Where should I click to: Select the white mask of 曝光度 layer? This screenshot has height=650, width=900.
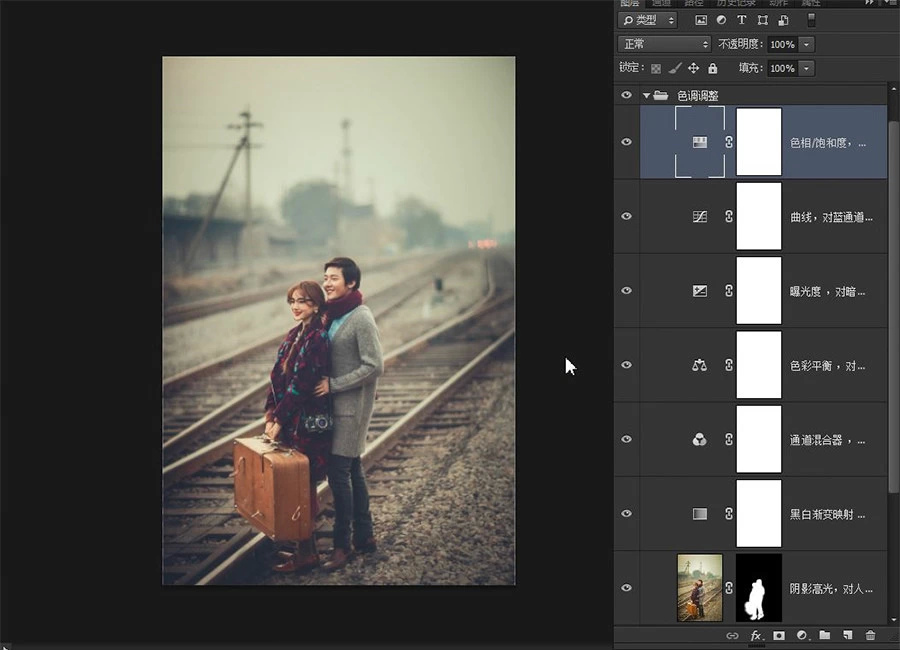point(759,291)
